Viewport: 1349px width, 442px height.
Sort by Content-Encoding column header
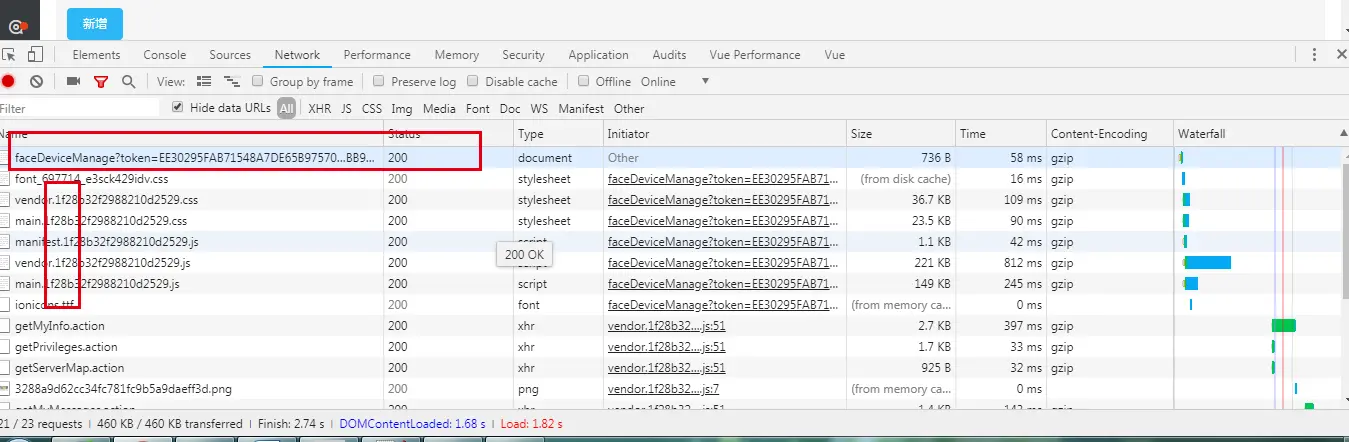[x=1109, y=133]
